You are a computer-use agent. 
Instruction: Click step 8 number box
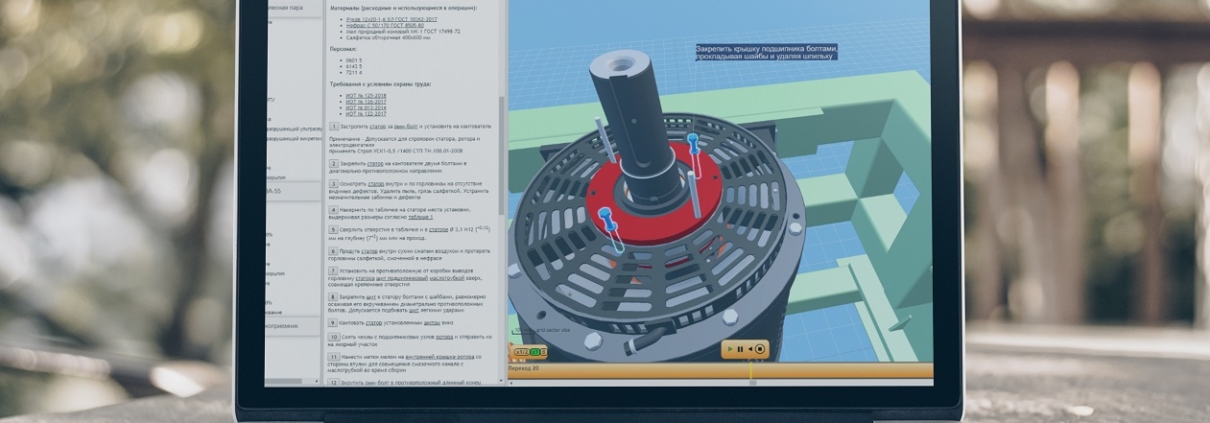334,297
